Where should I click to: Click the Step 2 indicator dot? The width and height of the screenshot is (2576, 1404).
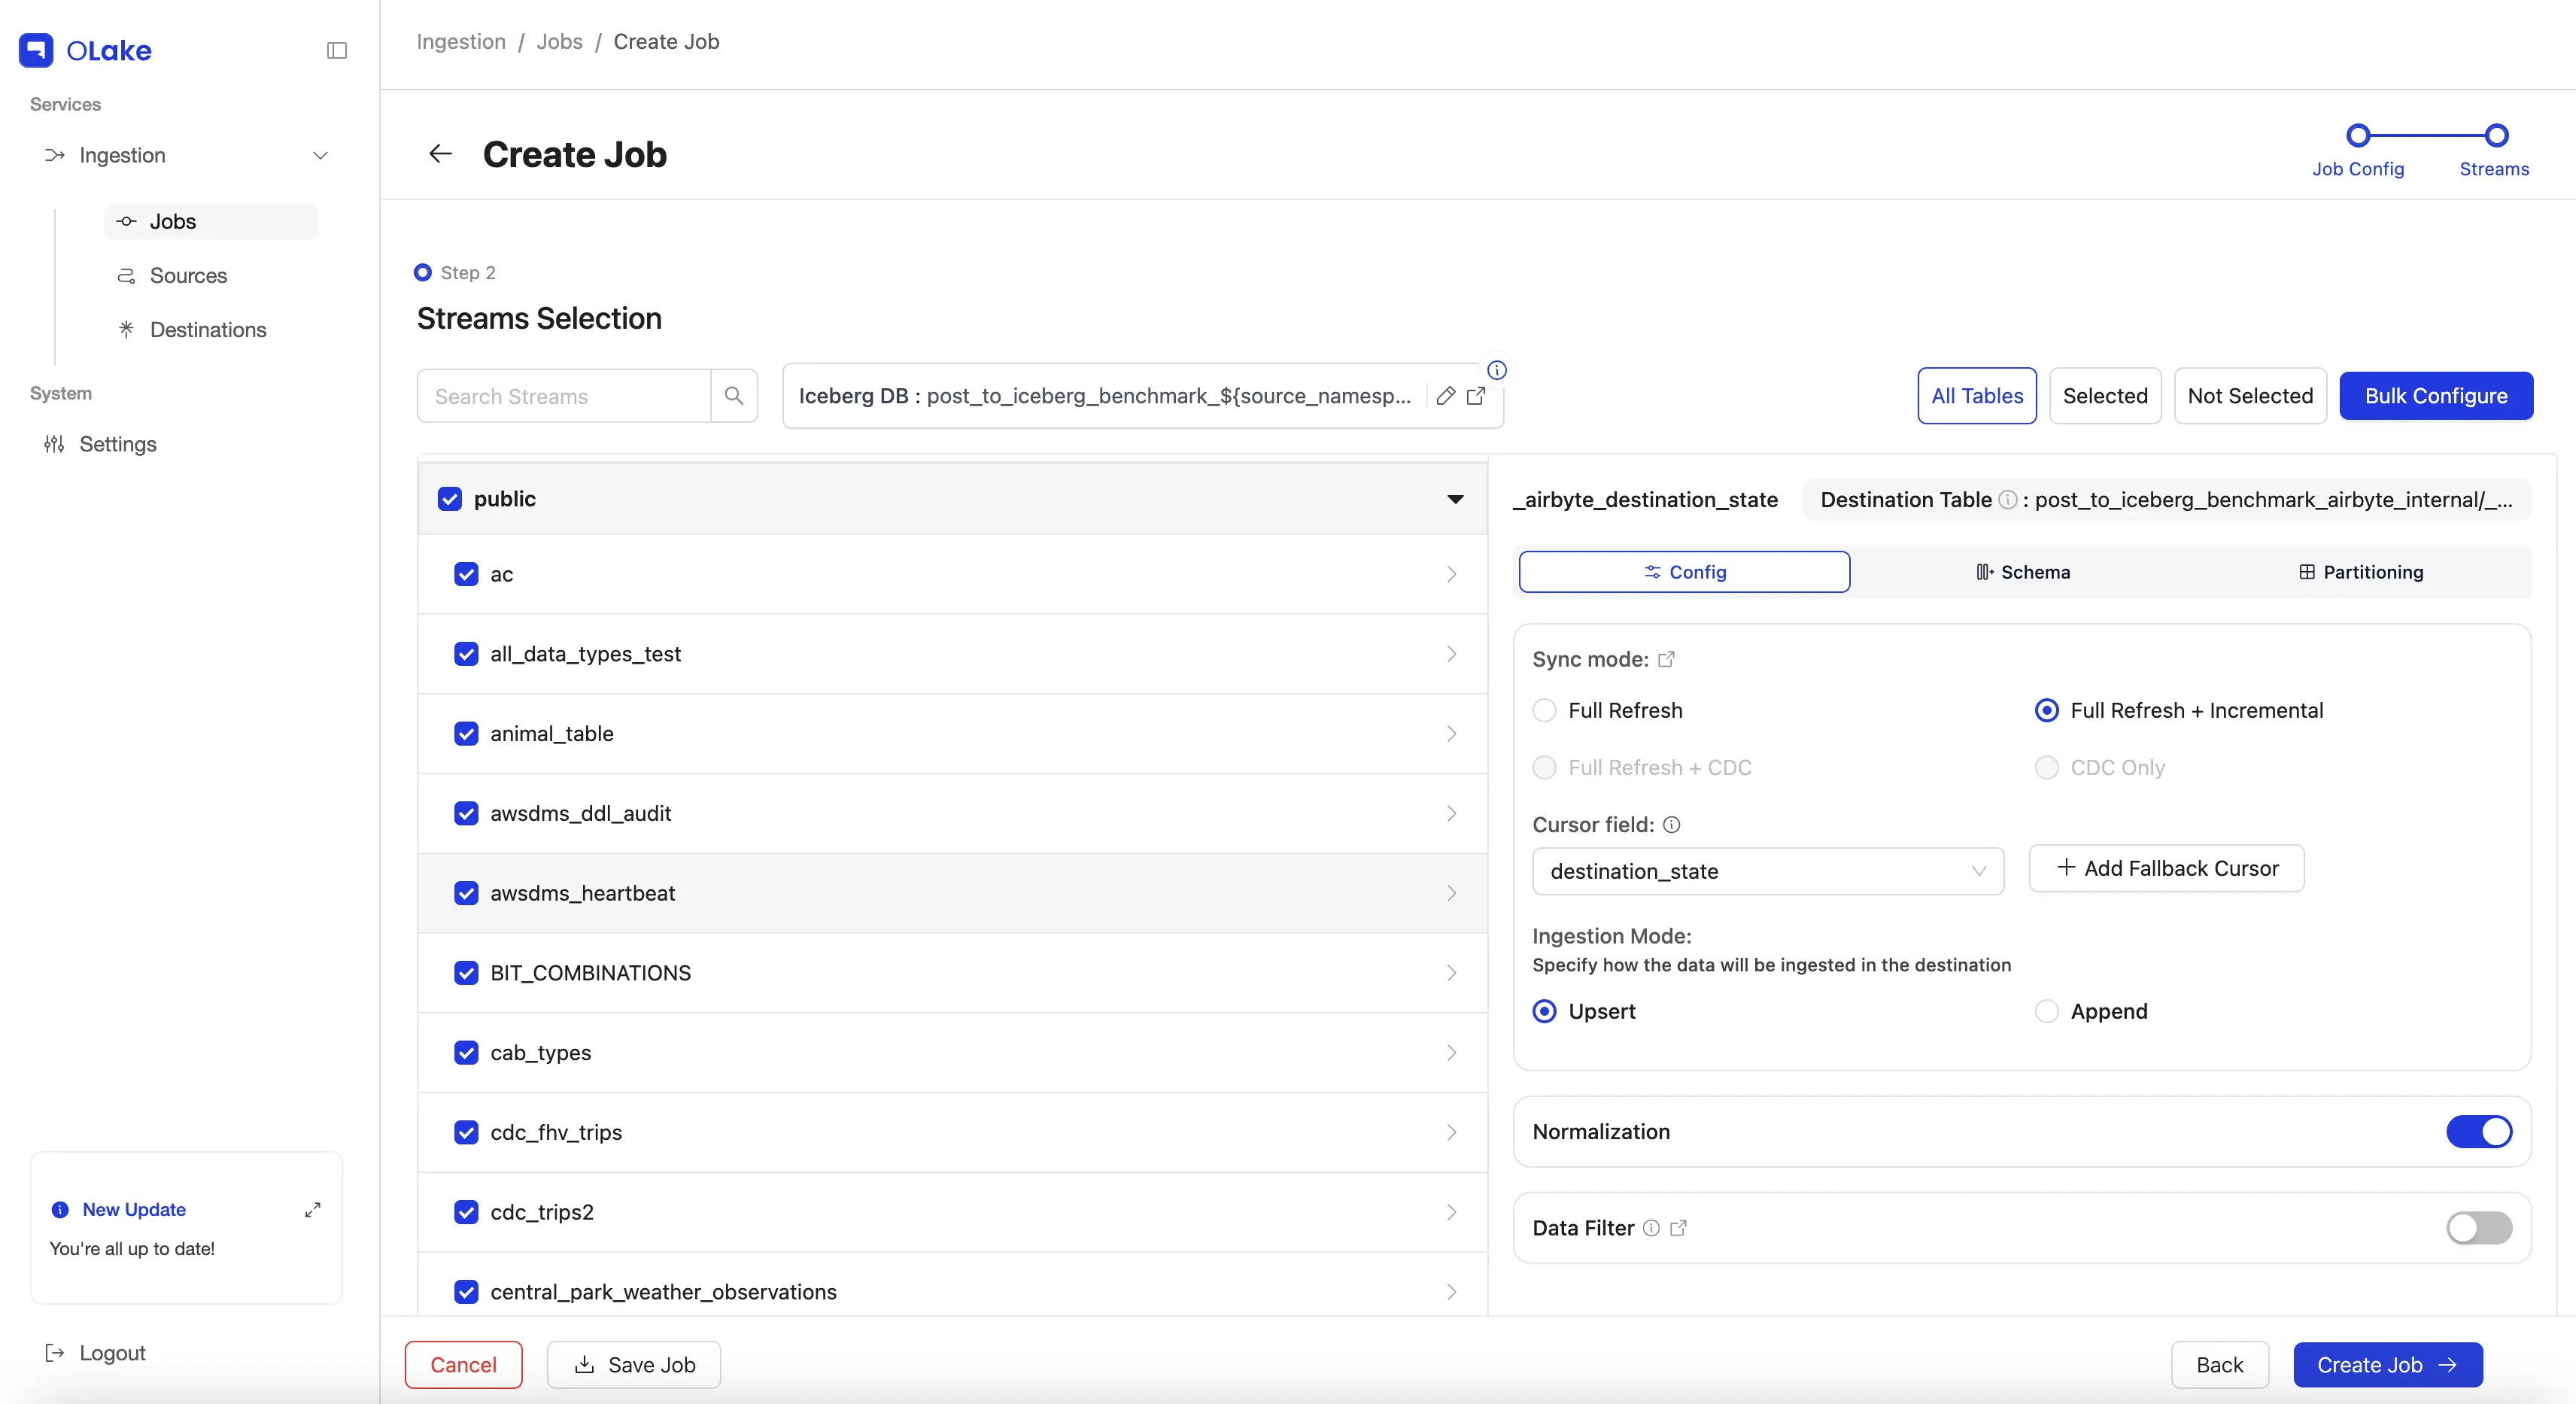click(x=423, y=272)
